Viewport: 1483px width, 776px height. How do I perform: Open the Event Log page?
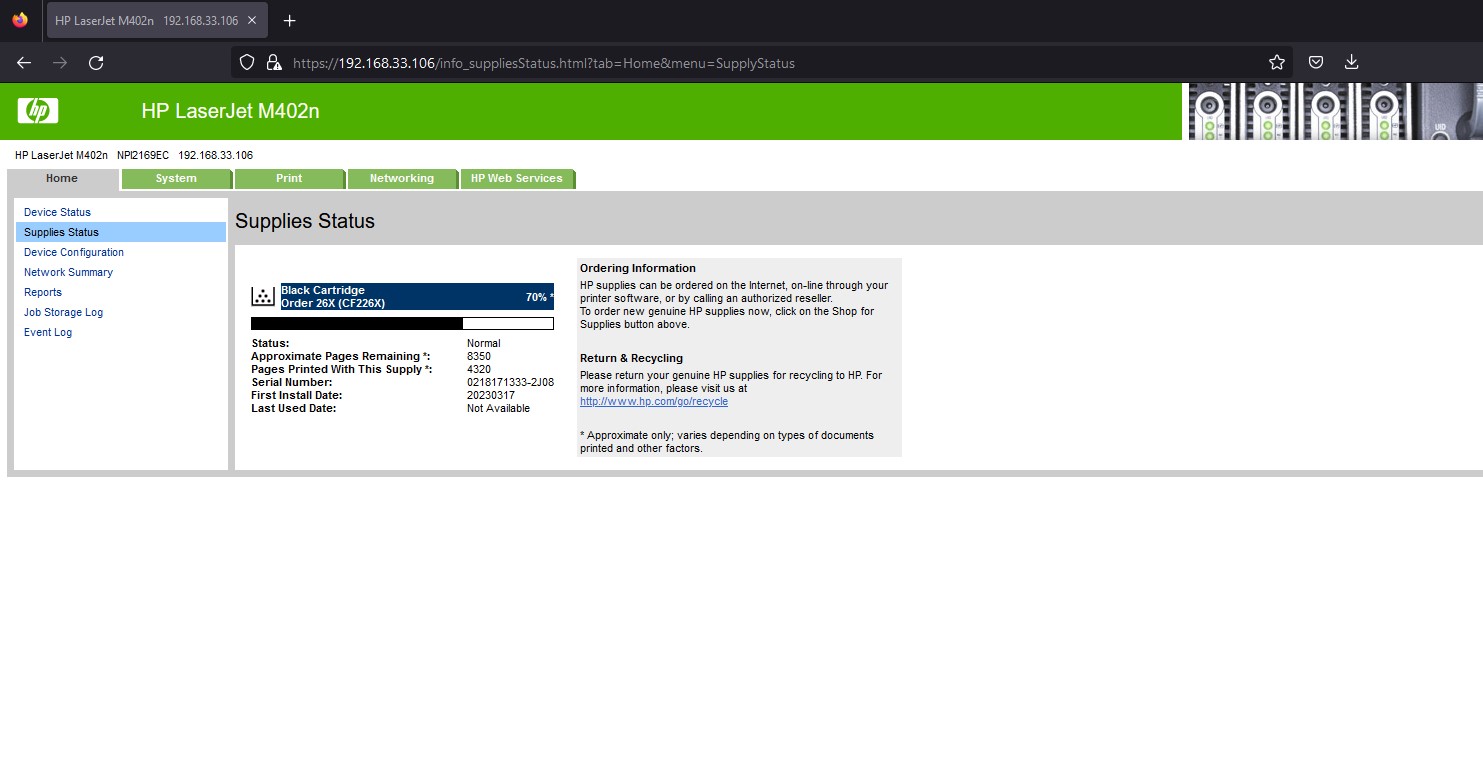pyautogui.click(x=48, y=332)
